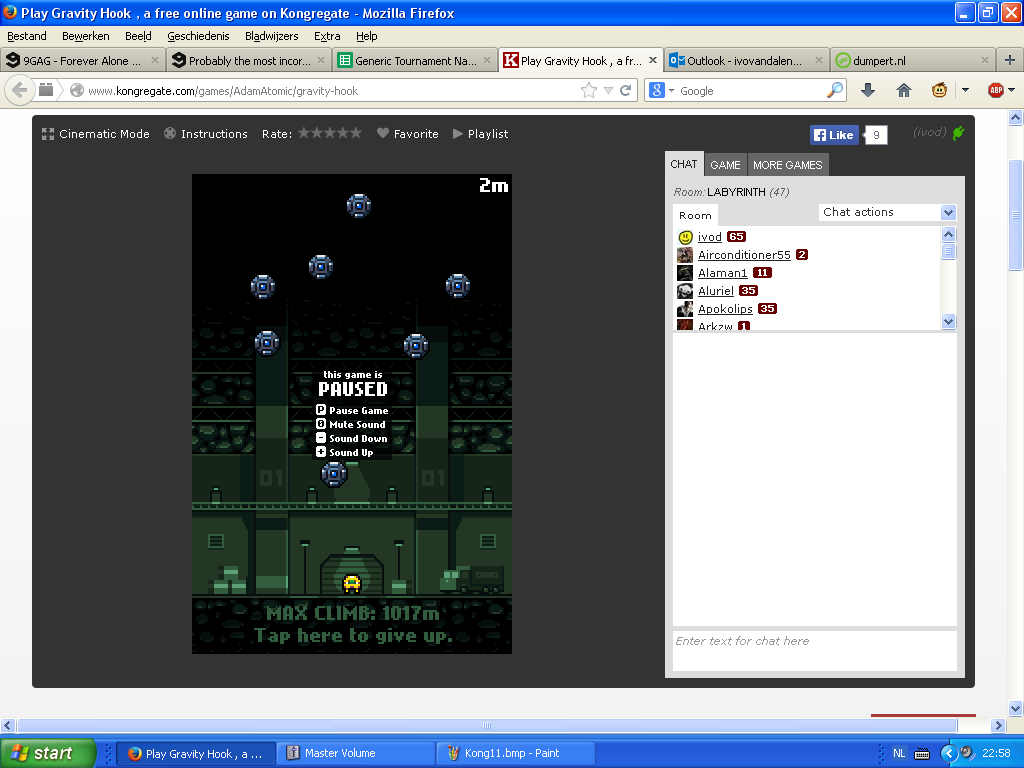Image resolution: width=1024 pixels, height=768 pixels.
Task: Open ivod user profile link
Action: (709, 237)
